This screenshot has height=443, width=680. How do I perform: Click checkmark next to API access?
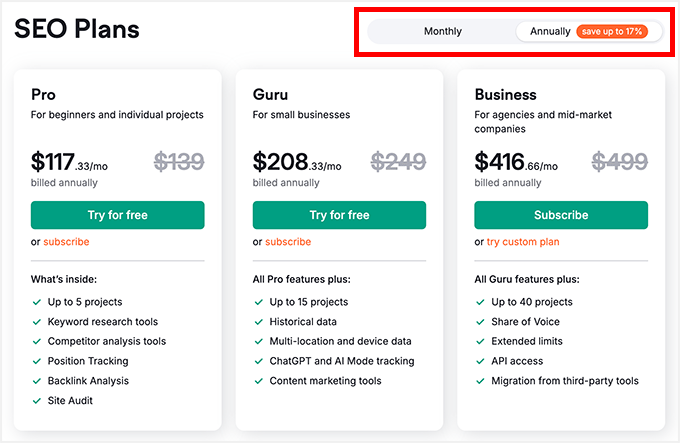(480, 361)
